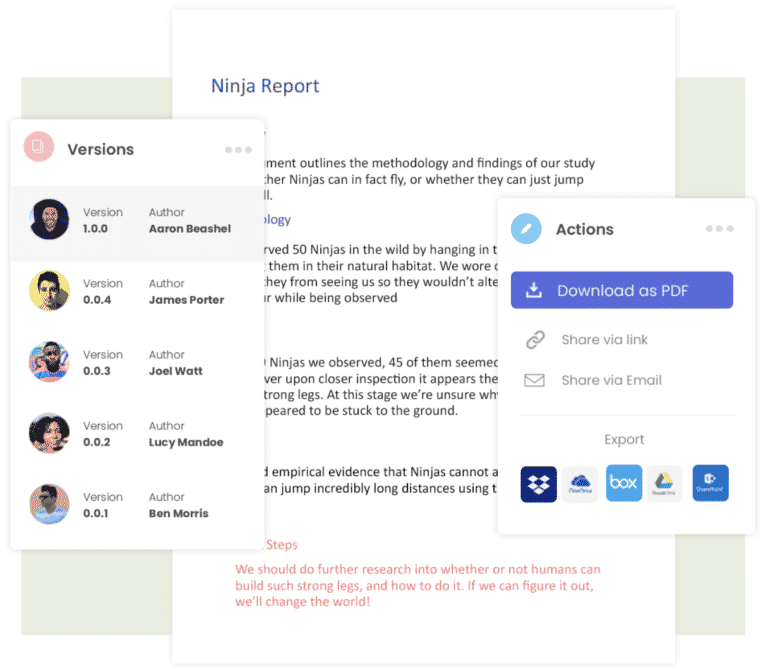Click the envelope email icon
The height and width of the screenshot is (672, 768).
pos(535,380)
